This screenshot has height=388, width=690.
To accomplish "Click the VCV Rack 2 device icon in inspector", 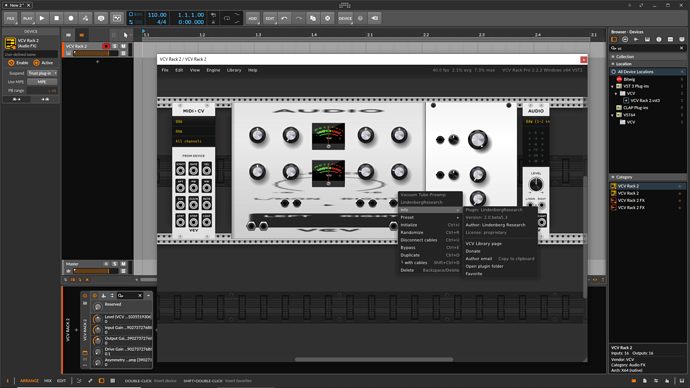I will [x=10, y=43].
